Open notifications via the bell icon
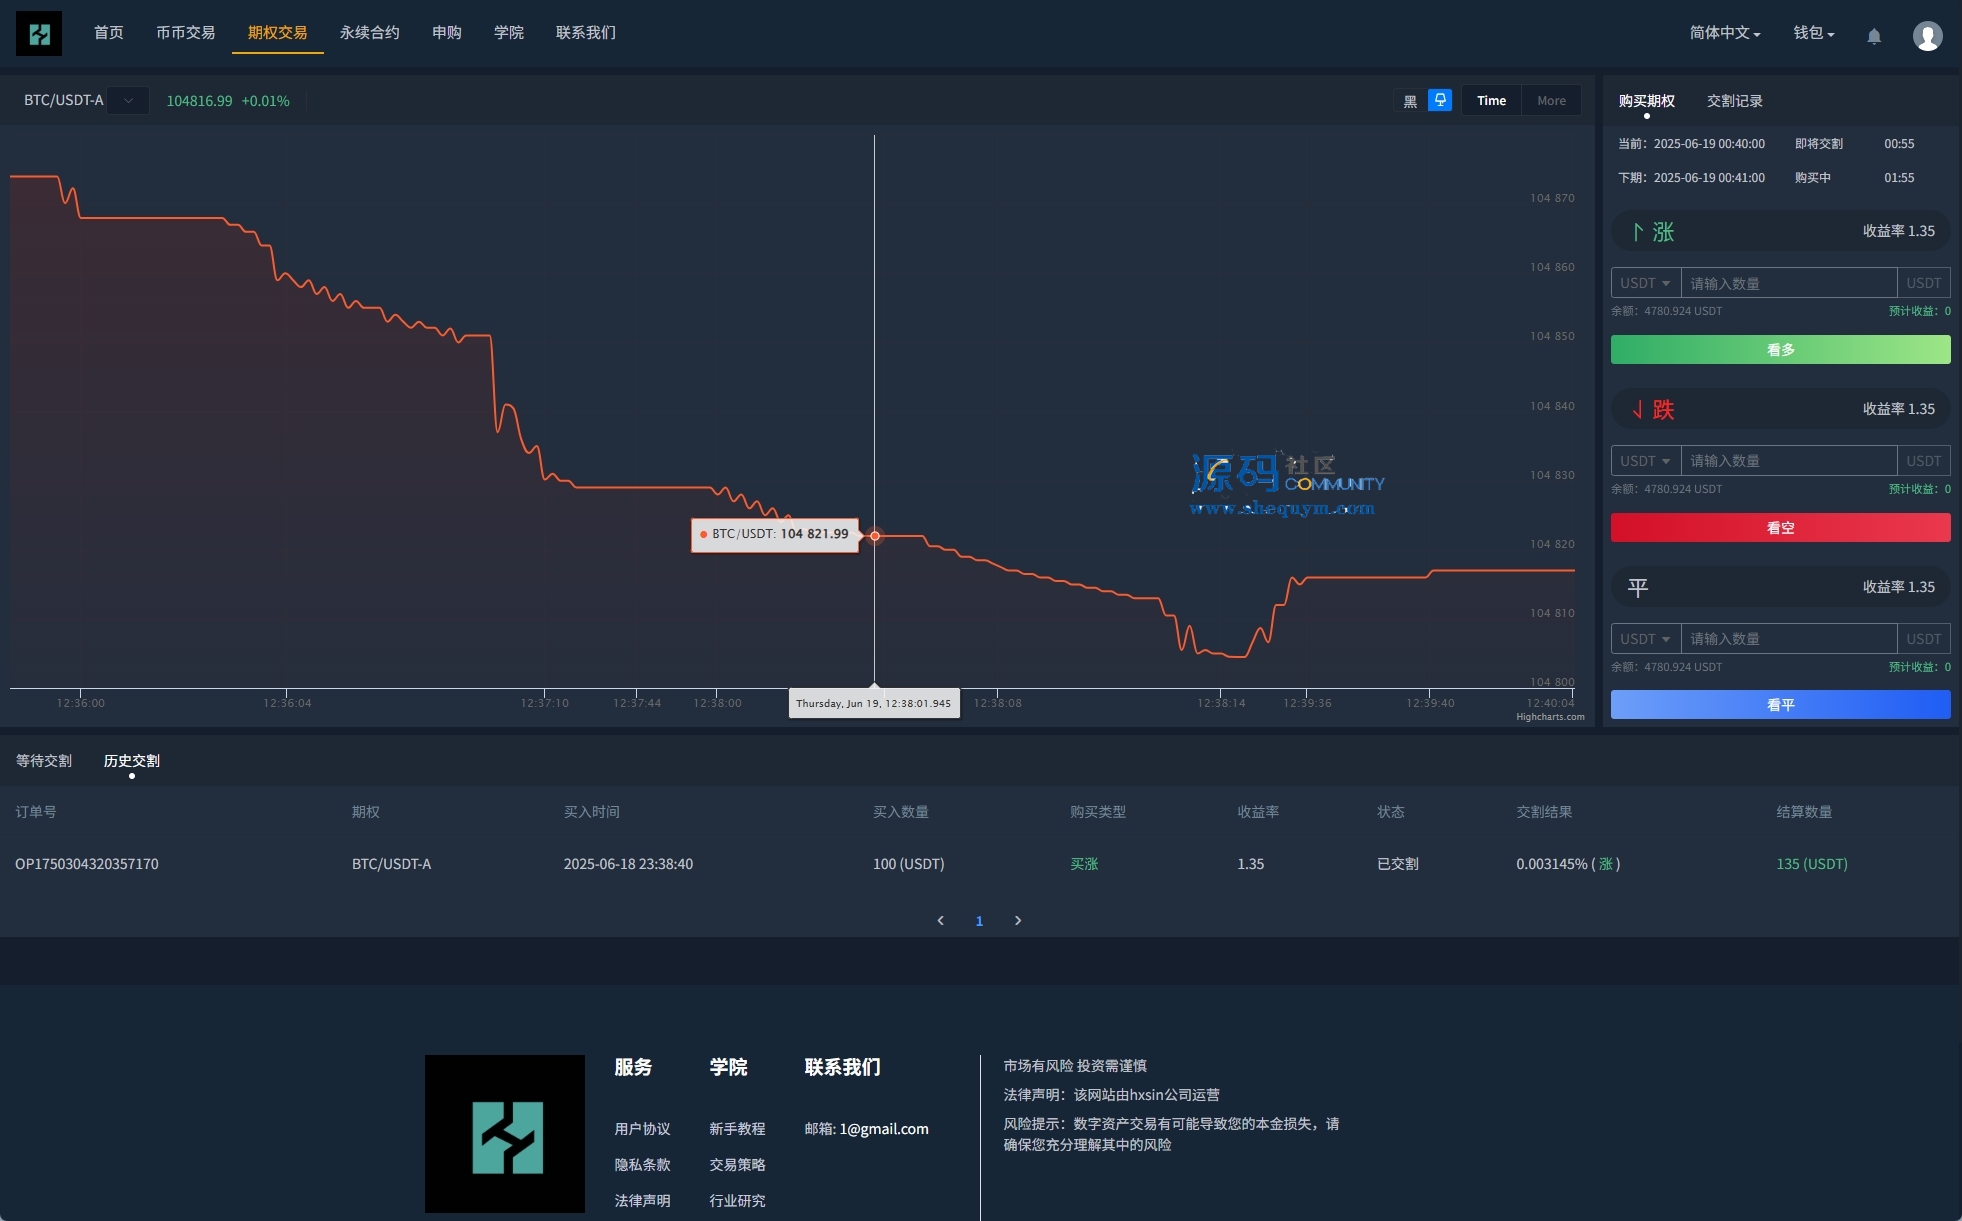The image size is (1962, 1221). 1874,36
